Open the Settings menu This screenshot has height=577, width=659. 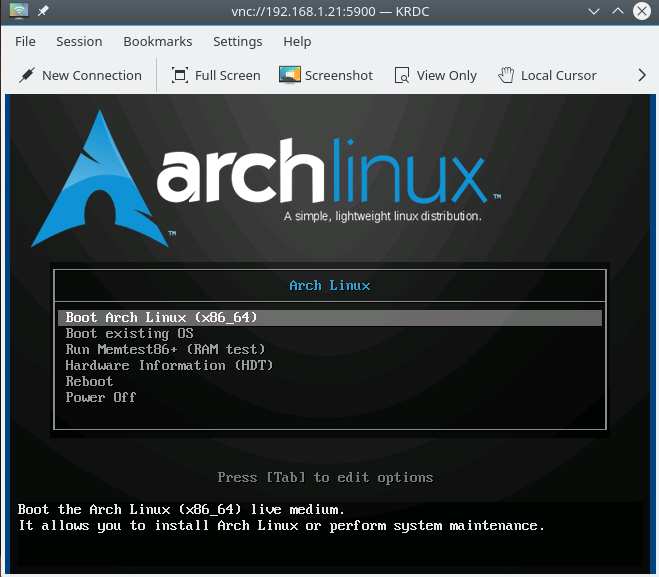237,41
